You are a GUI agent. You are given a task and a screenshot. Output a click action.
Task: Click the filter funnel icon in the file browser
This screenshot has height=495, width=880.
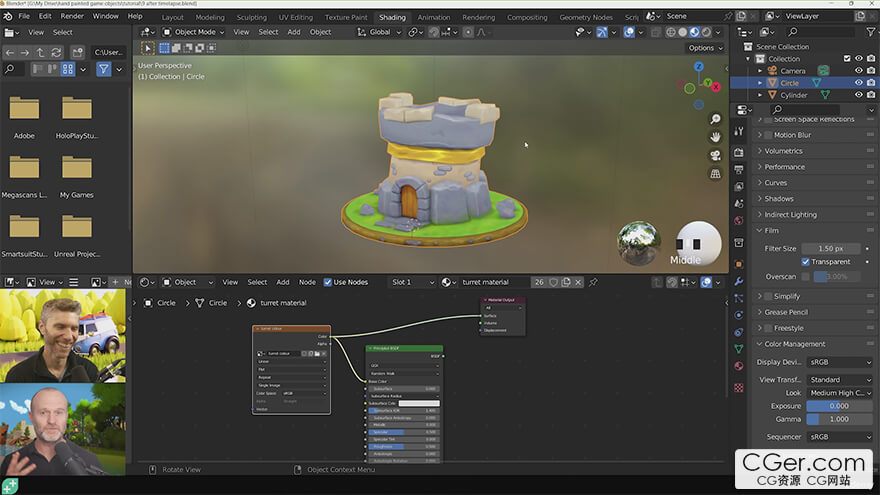click(x=103, y=69)
